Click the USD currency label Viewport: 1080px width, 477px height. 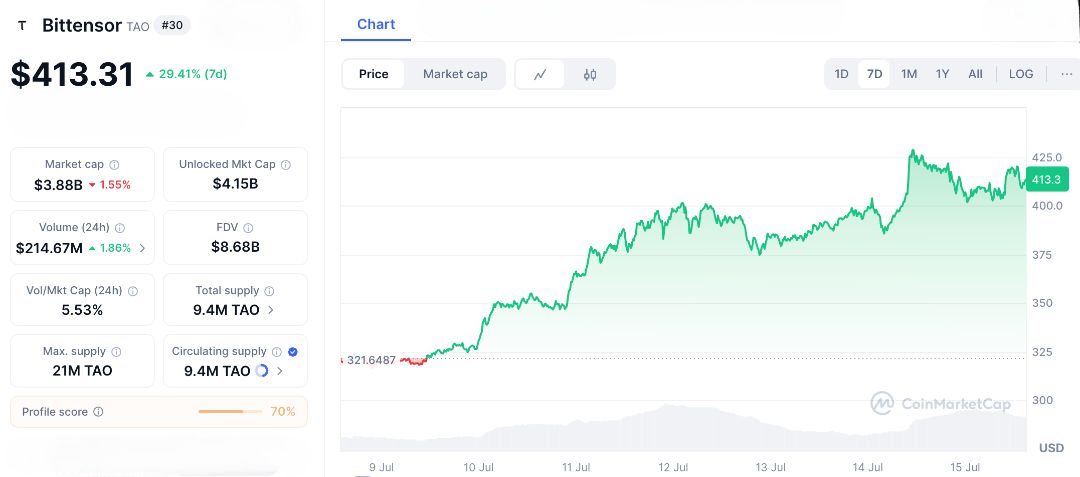pos(1051,448)
